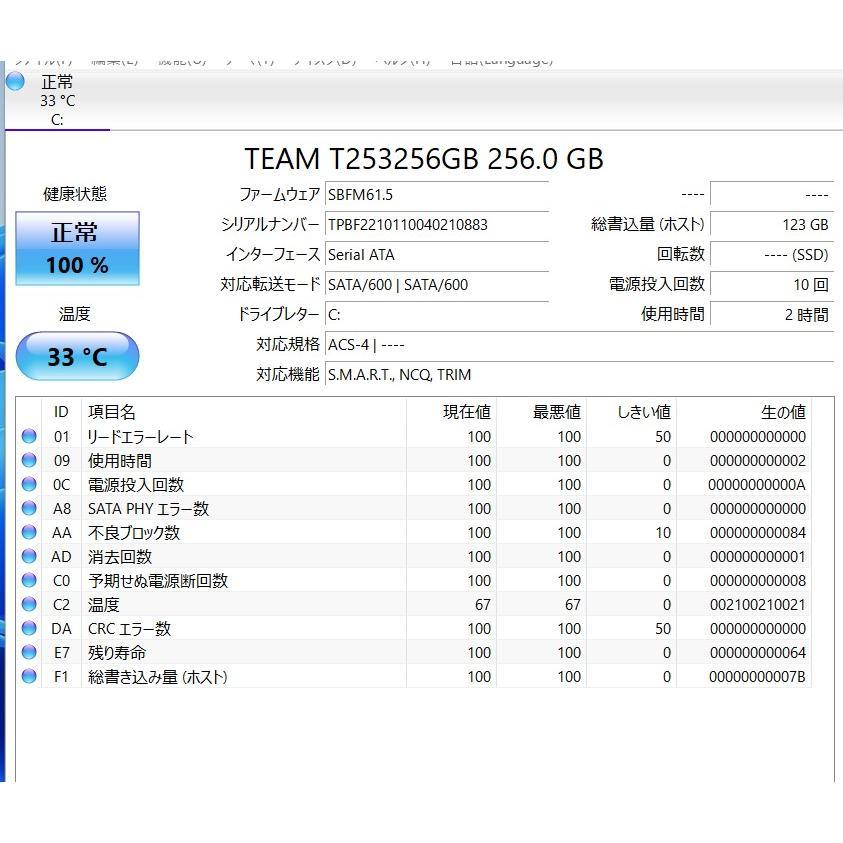Image resolution: width=843 pixels, height=843 pixels.
Task: Select the 総書き込み量 (ホスト) attribute name
Action: (158, 676)
